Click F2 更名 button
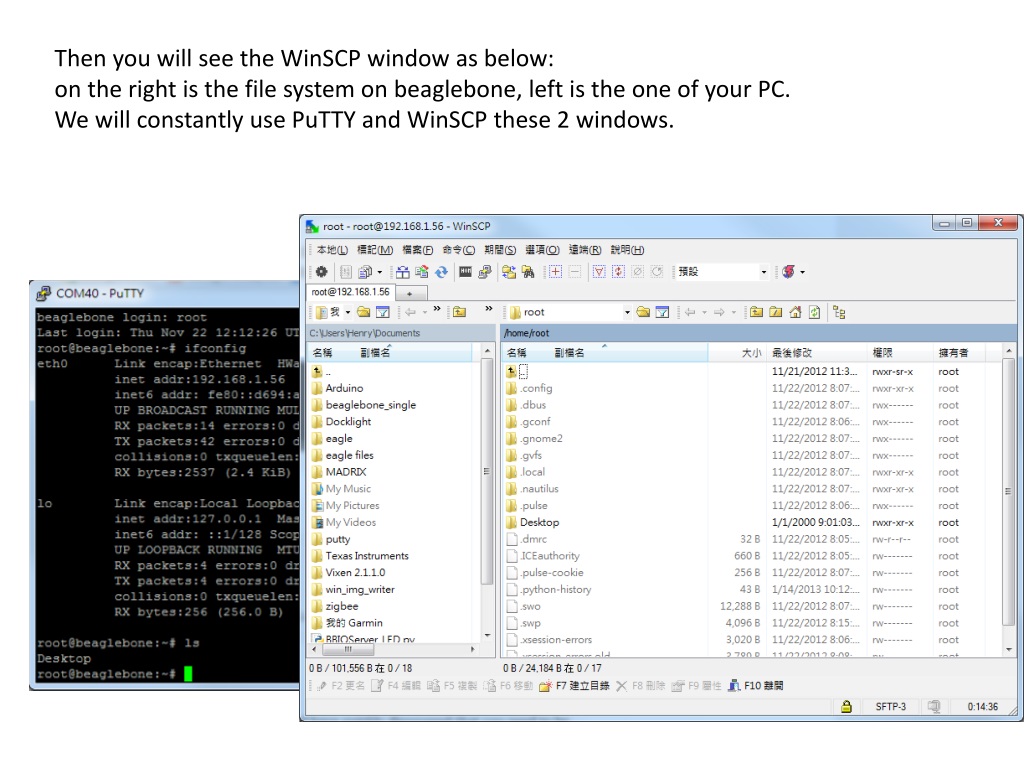Viewport: 1024px width, 768px height. click(x=340, y=686)
